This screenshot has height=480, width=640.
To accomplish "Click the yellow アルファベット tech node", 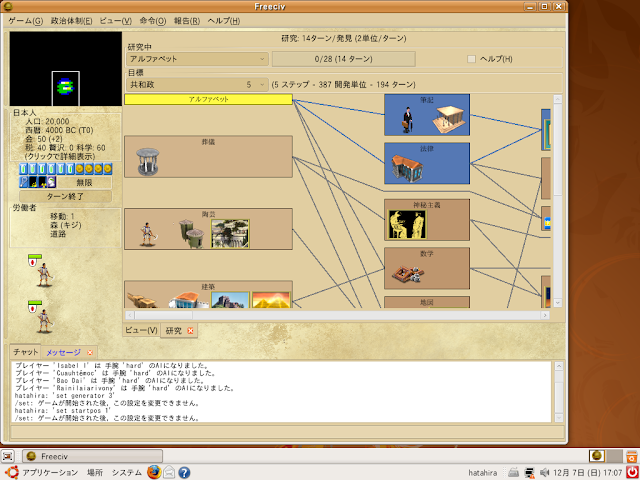I will click(x=208, y=100).
